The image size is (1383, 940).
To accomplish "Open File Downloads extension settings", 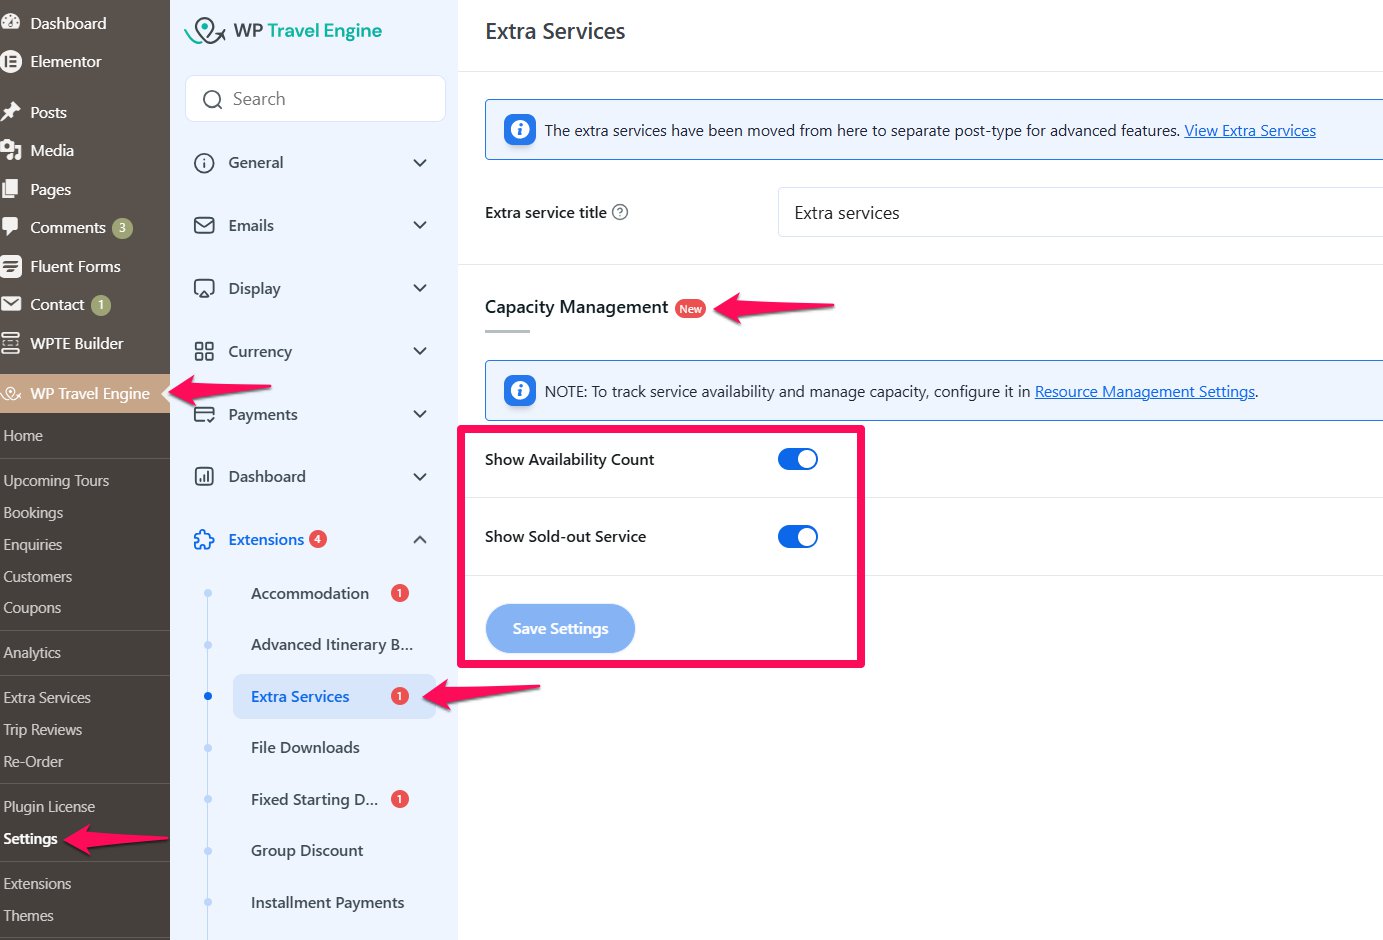I will pyautogui.click(x=305, y=748).
